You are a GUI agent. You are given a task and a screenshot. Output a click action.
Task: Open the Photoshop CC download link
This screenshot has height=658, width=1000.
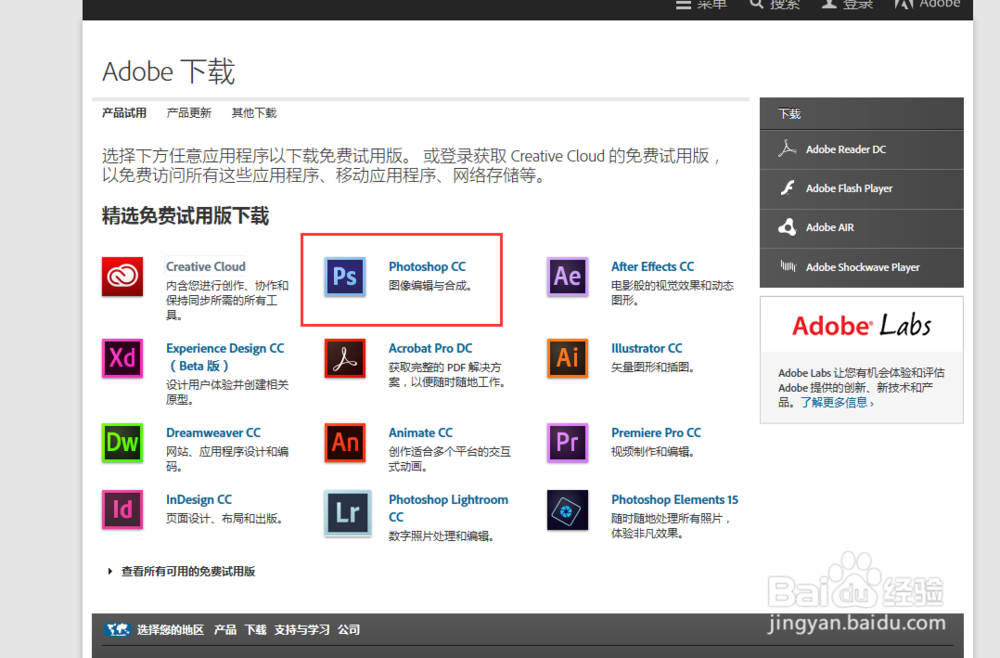click(427, 267)
